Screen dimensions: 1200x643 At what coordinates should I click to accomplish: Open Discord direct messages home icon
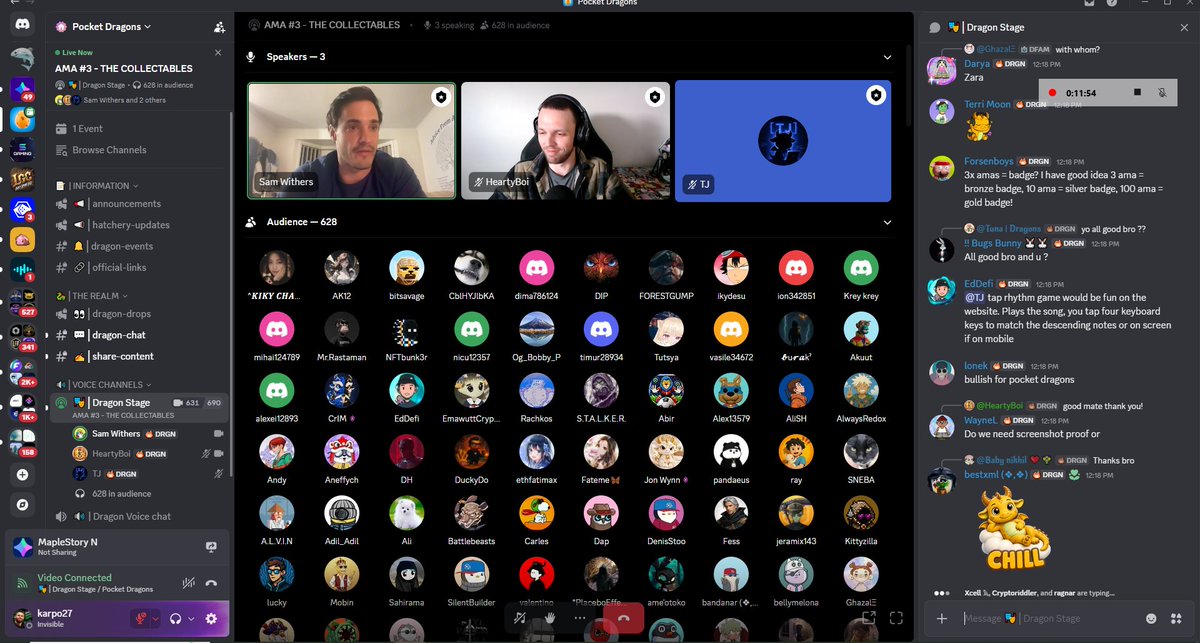(x=22, y=23)
